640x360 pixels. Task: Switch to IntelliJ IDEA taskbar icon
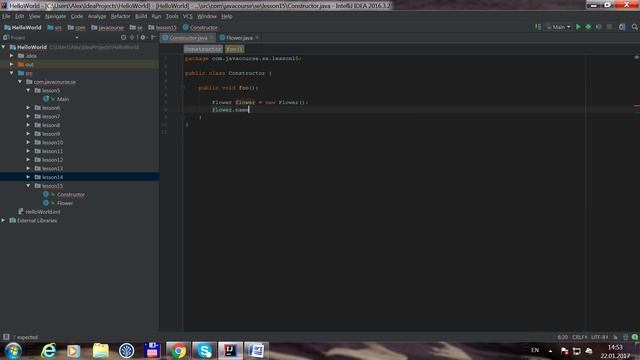tap(230, 351)
